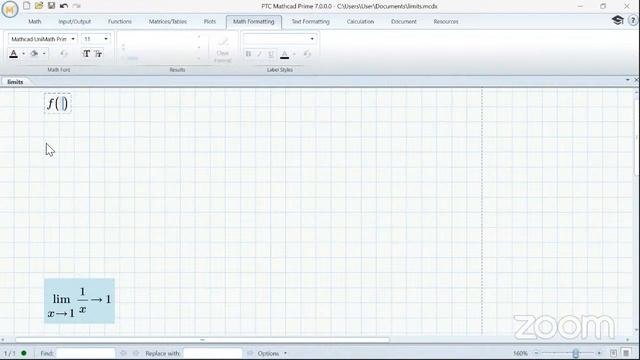Zoom out with the minus button
The height and width of the screenshot is (360, 640).
point(536,353)
